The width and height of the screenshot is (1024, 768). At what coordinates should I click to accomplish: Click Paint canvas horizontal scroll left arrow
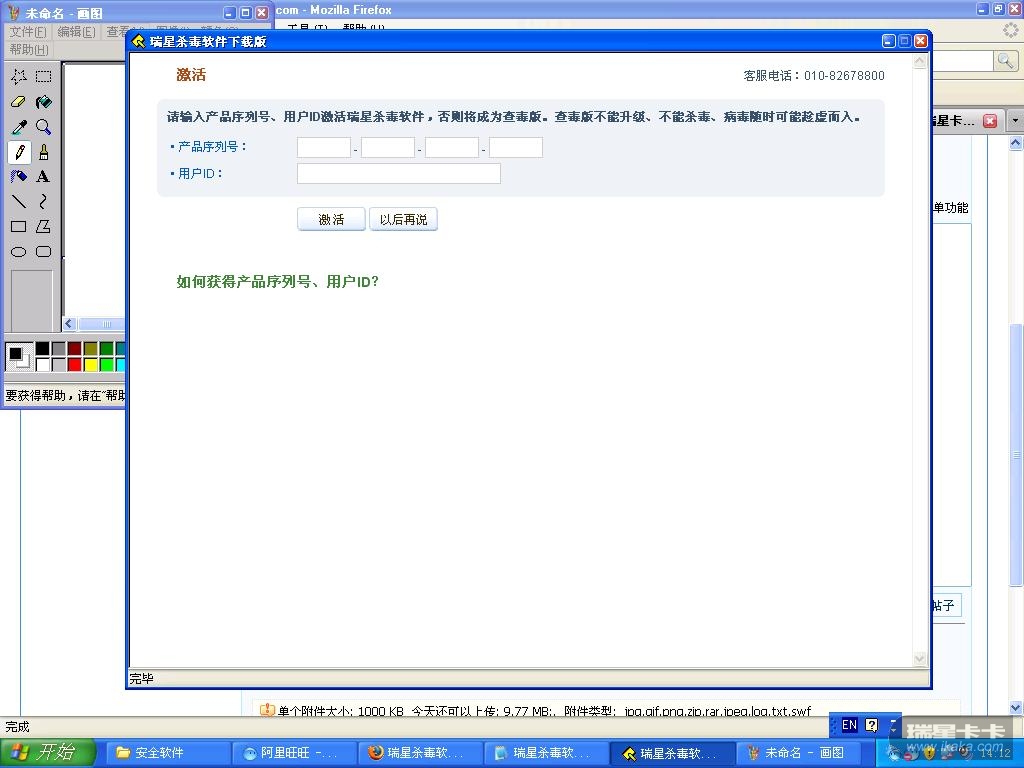click(69, 323)
